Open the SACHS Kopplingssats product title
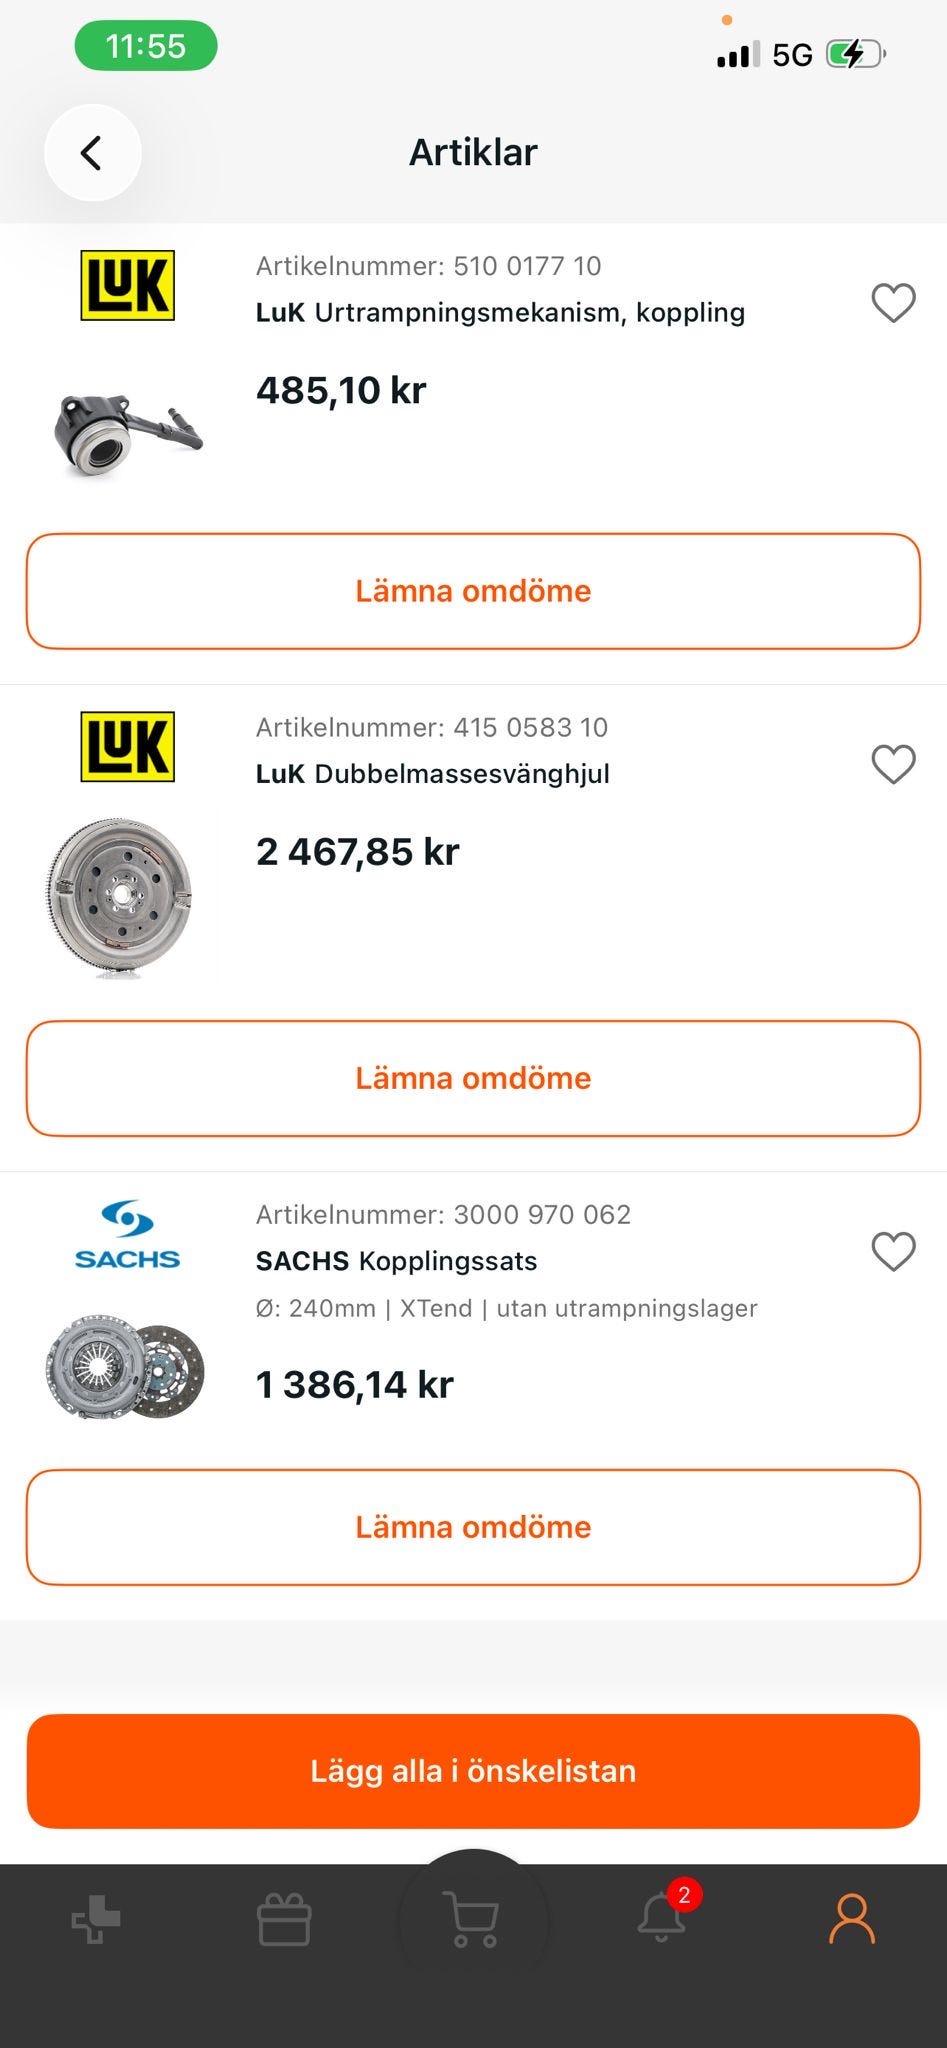947x2048 pixels. [x=396, y=1261]
